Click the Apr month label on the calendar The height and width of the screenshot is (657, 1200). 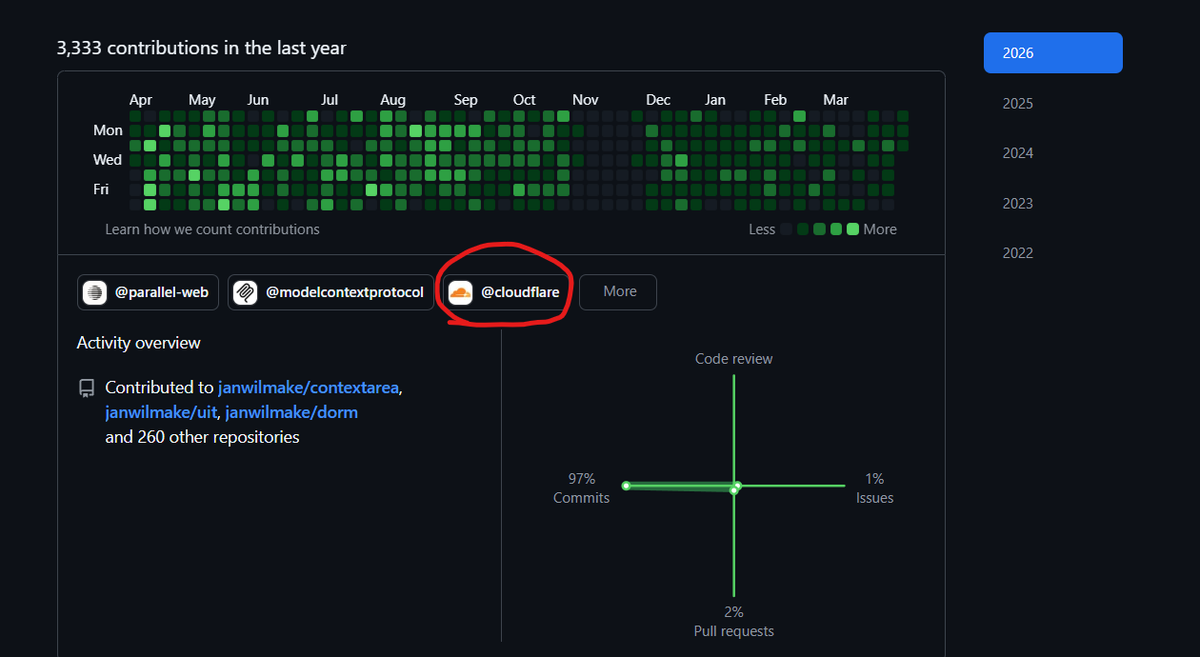pyautogui.click(x=141, y=100)
